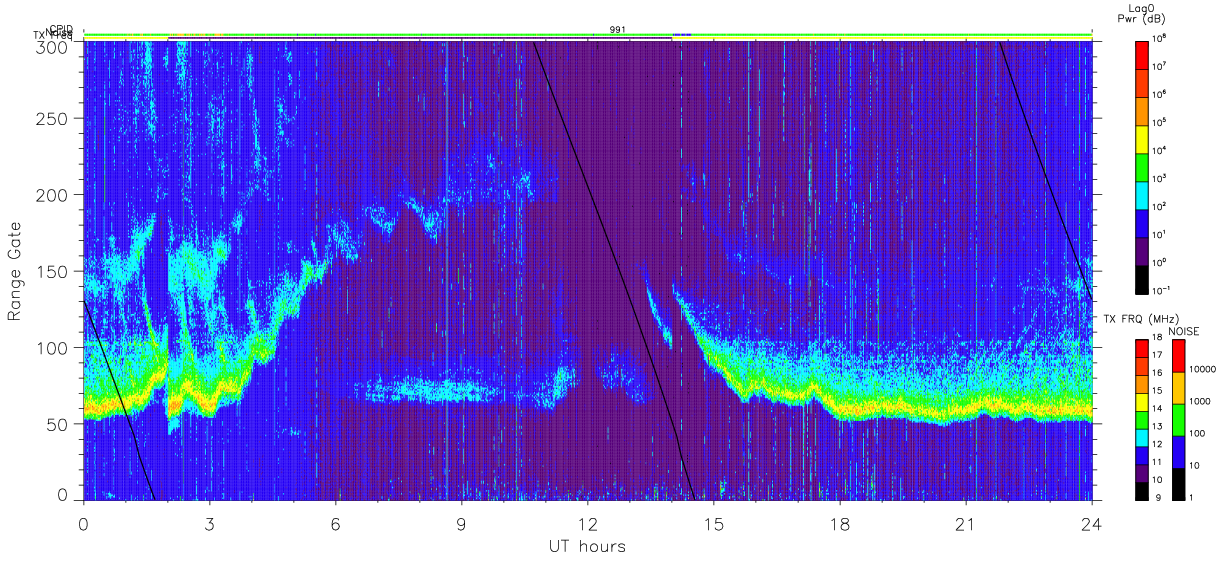Click the x-axis tick label '21'

(966, 523)
